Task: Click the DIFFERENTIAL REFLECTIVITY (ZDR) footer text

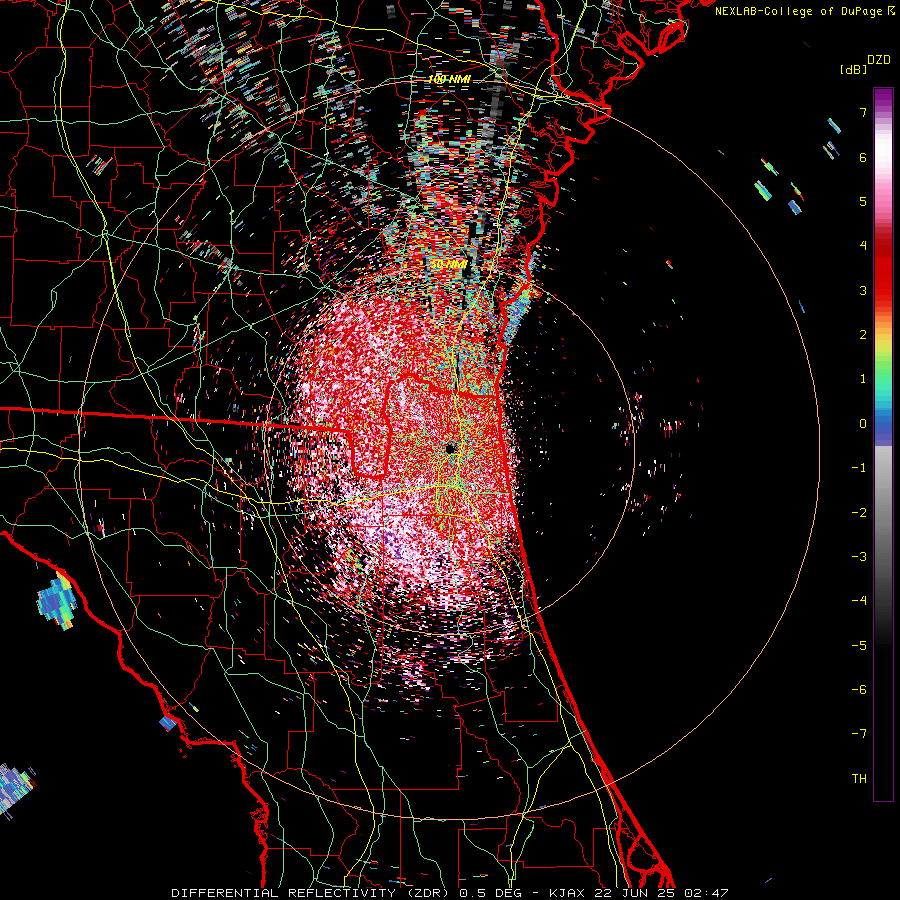Action: [x=312, y=893]
